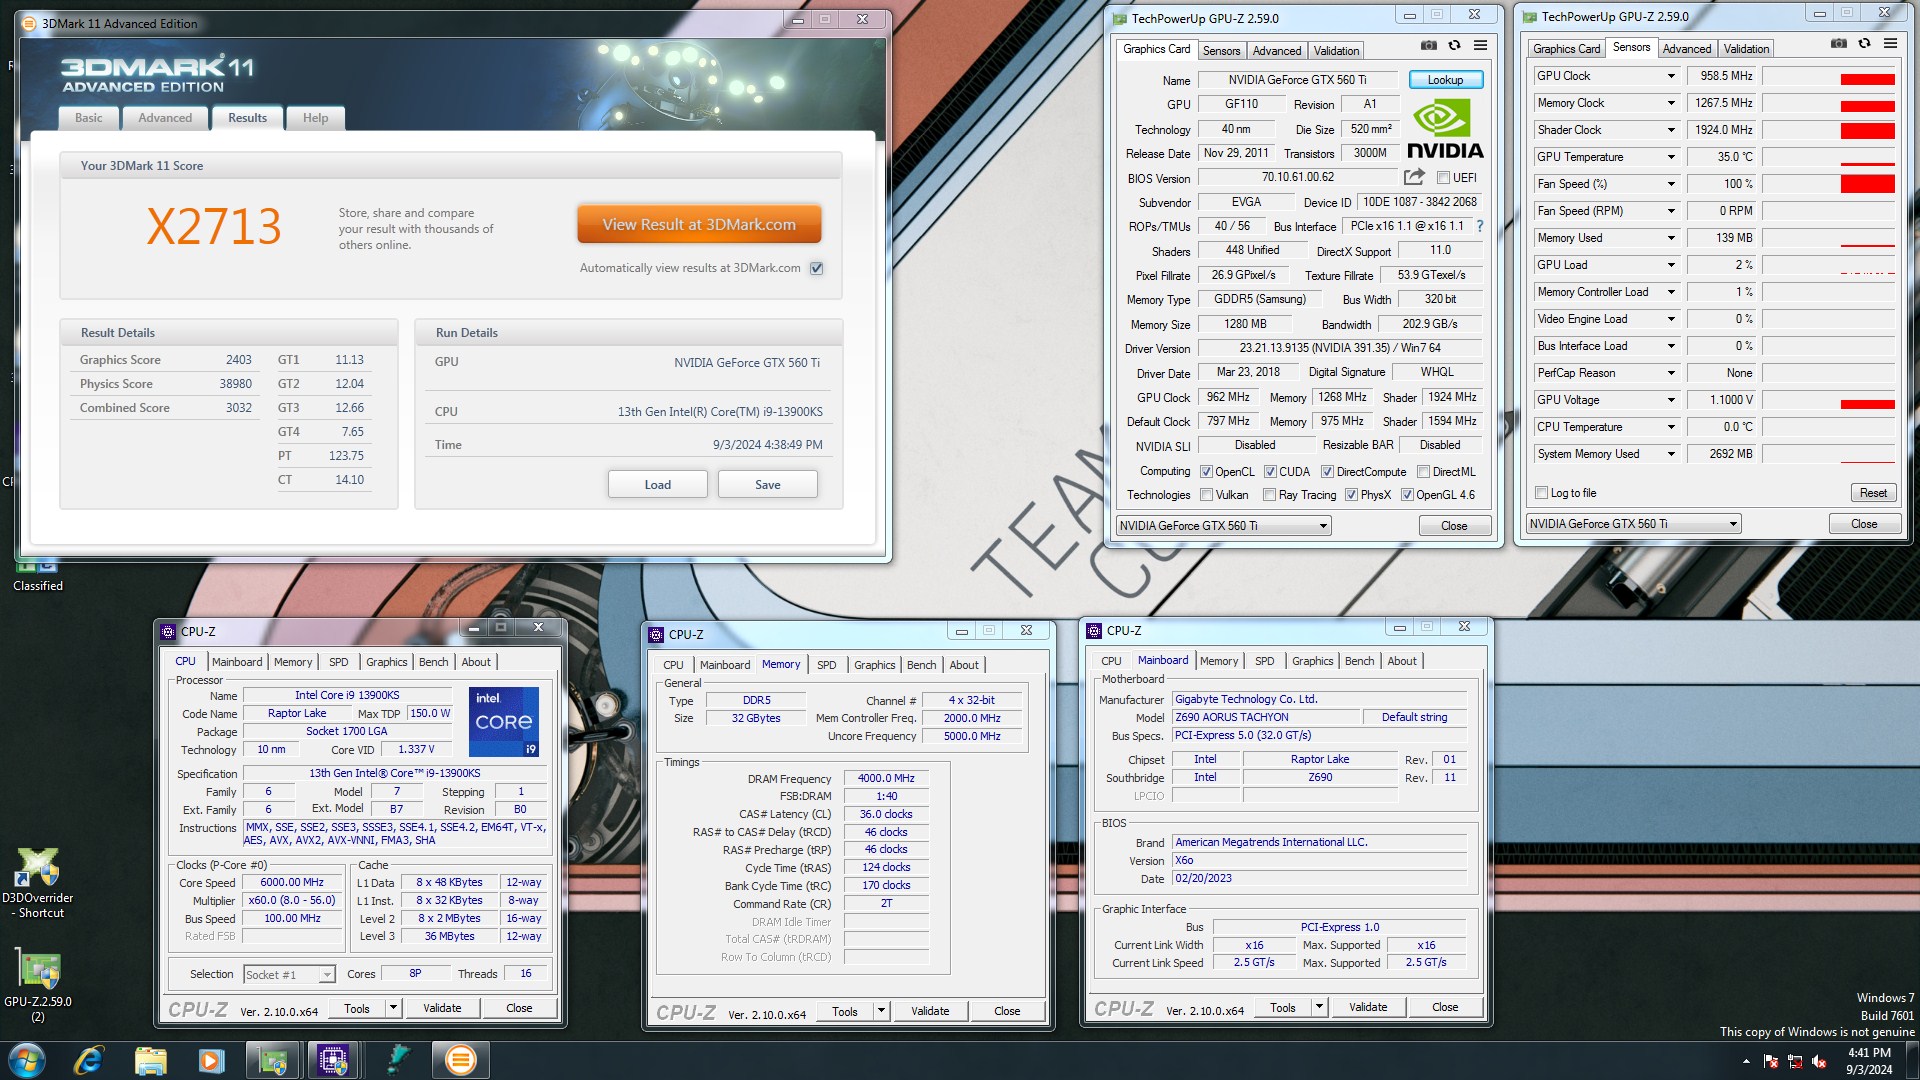The image size is (1920, 1080).
Task: Enable the Log to file checkbox
Action: (1541, 493)
